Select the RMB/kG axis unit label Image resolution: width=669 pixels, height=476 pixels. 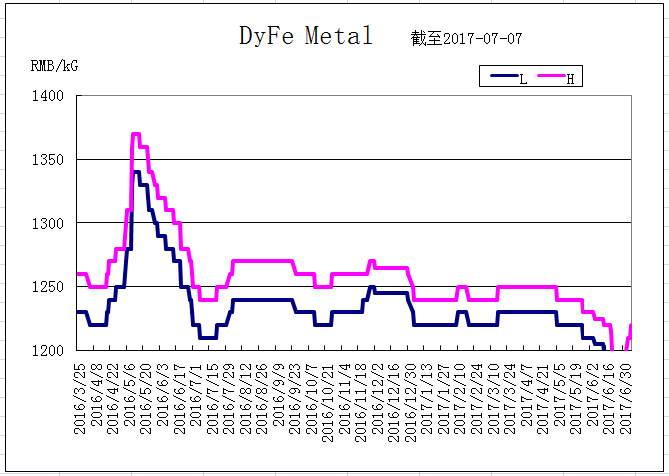click(x=55, y=66)
